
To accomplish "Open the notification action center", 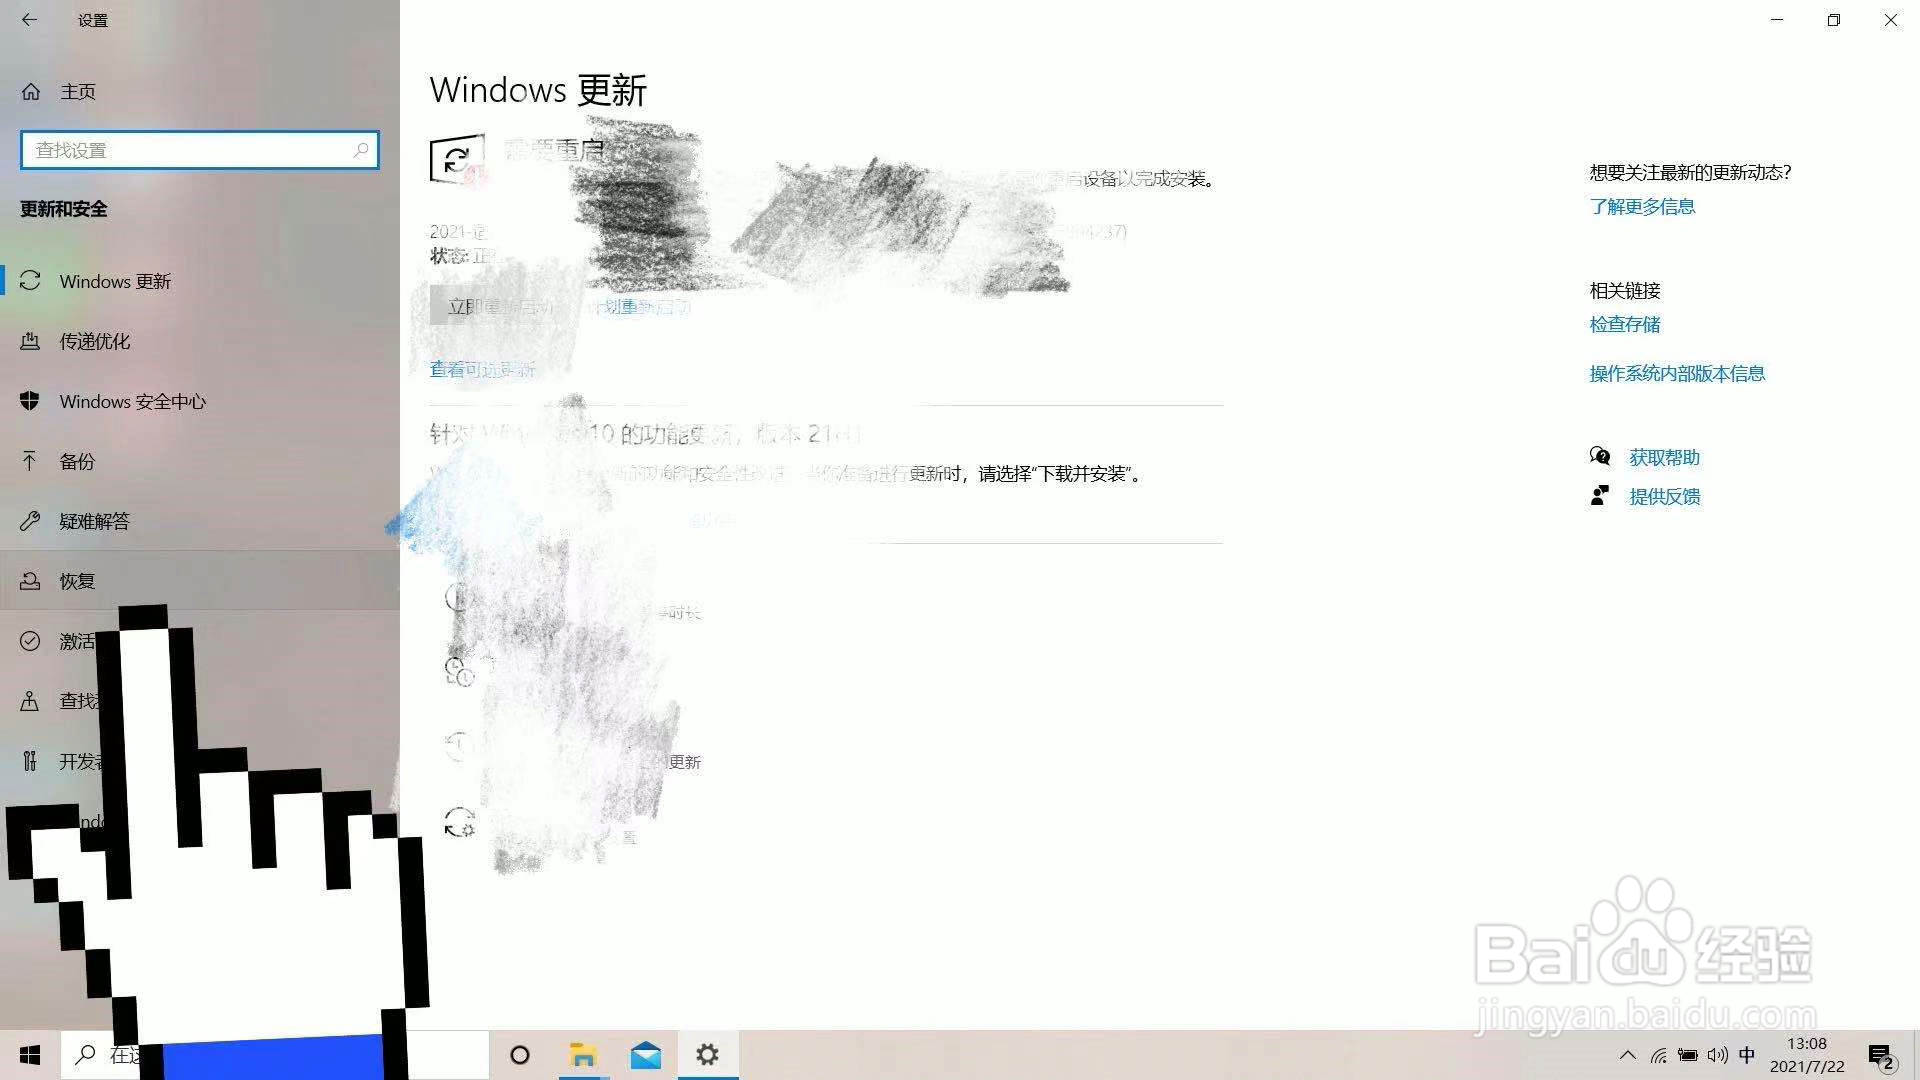I will point(1880,1056).
